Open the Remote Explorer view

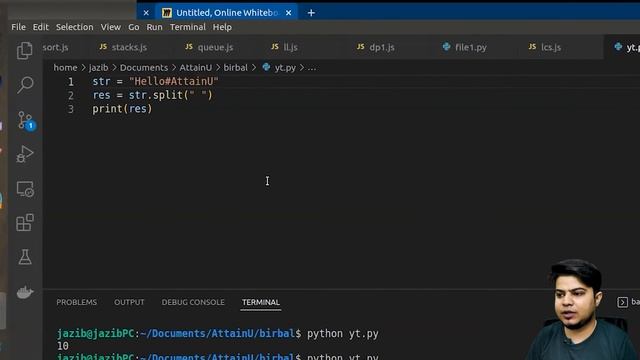(25, 189)
